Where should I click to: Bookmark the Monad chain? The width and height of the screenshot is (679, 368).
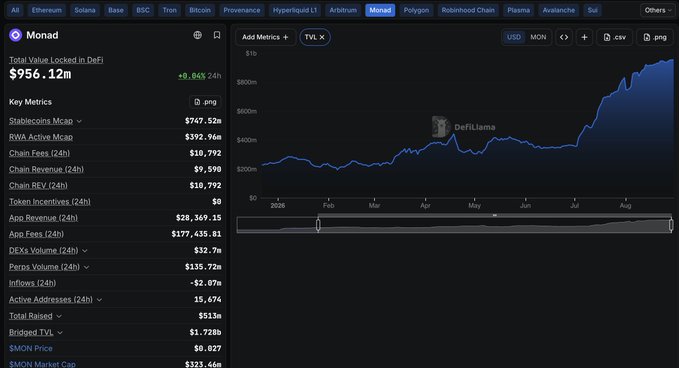217,35
